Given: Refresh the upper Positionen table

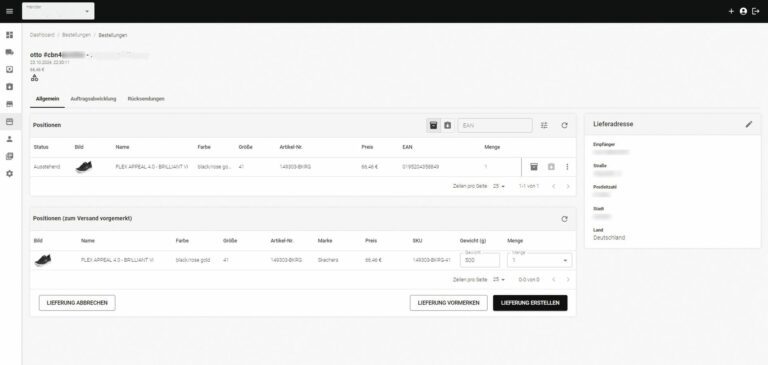Looking at the screenshot, I should click(564, 125).
